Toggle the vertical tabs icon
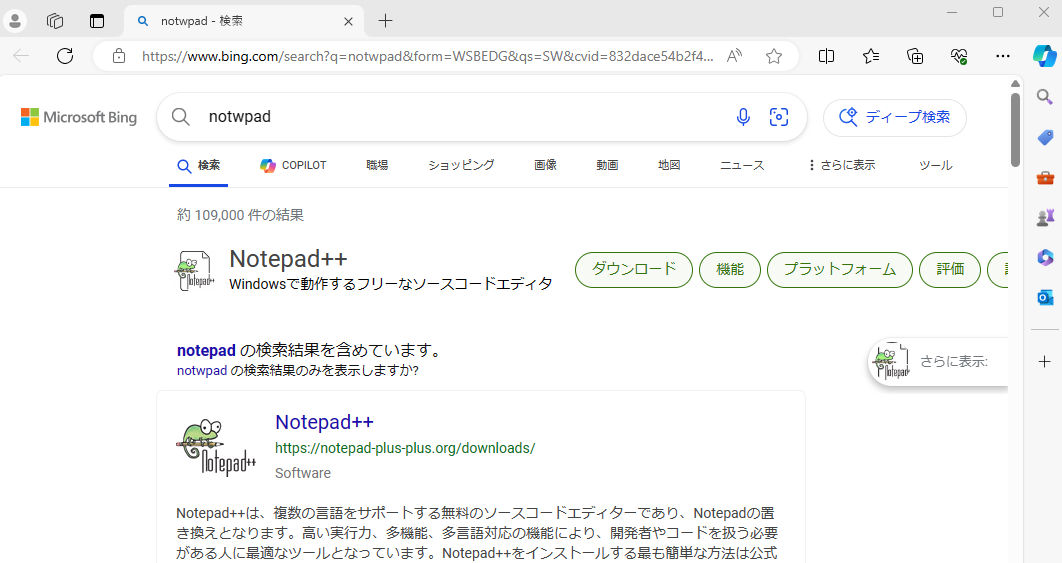Screen dimensions: 1062x563 coord(97,21)
